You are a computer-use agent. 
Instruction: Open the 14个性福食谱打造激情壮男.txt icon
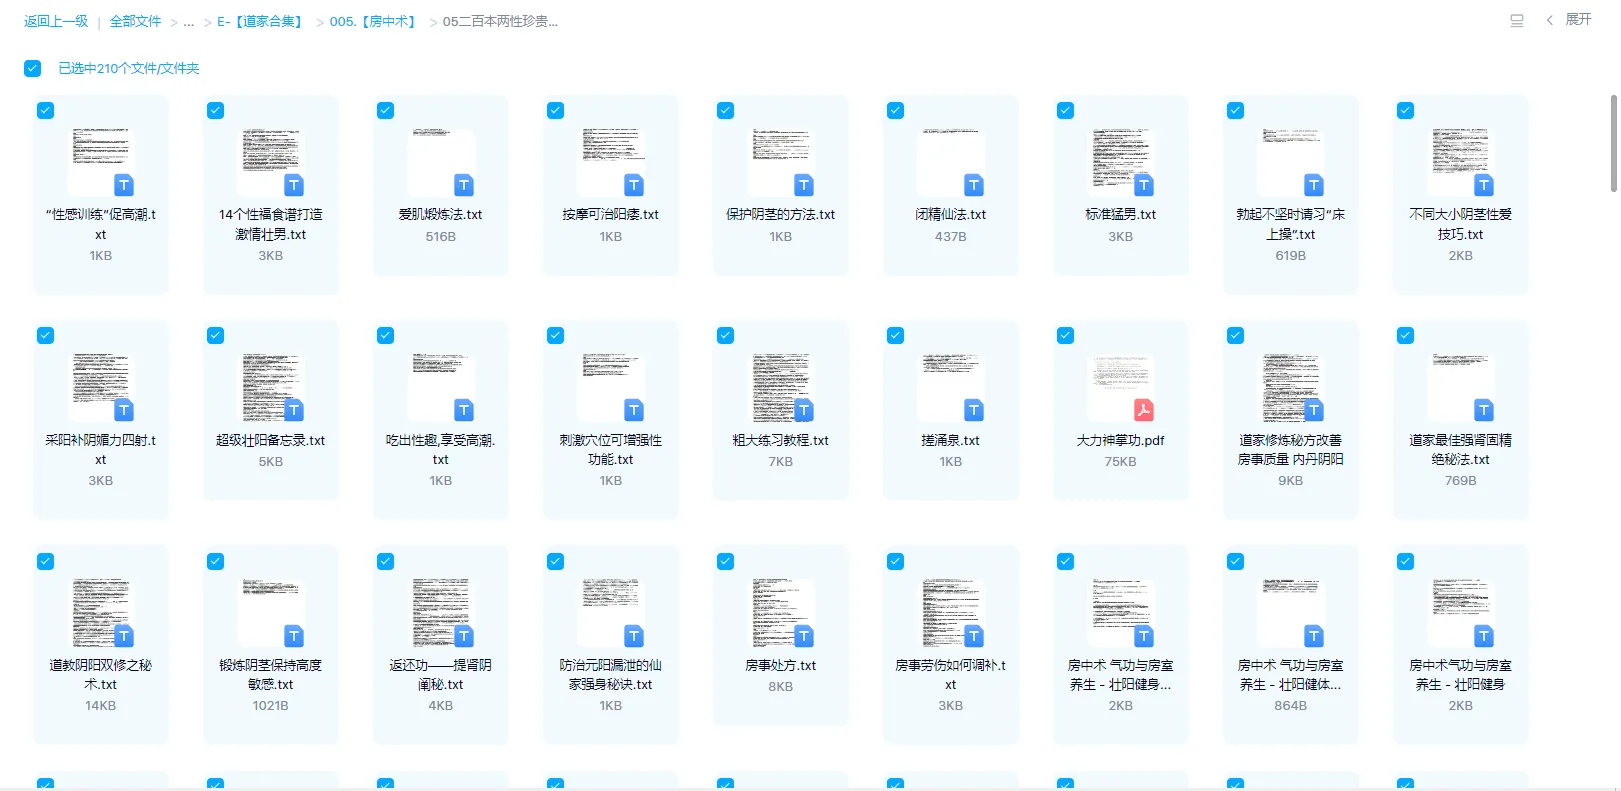point(270,162)
